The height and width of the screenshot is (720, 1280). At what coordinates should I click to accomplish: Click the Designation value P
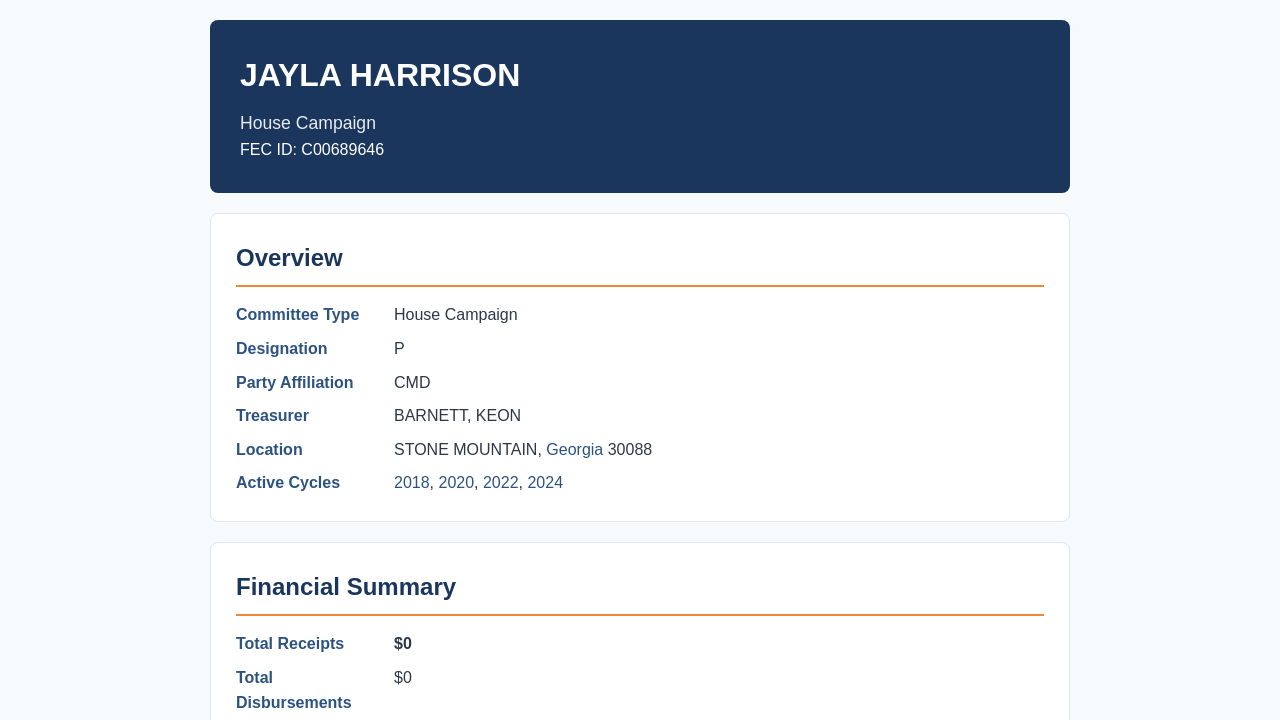[399, 349]
